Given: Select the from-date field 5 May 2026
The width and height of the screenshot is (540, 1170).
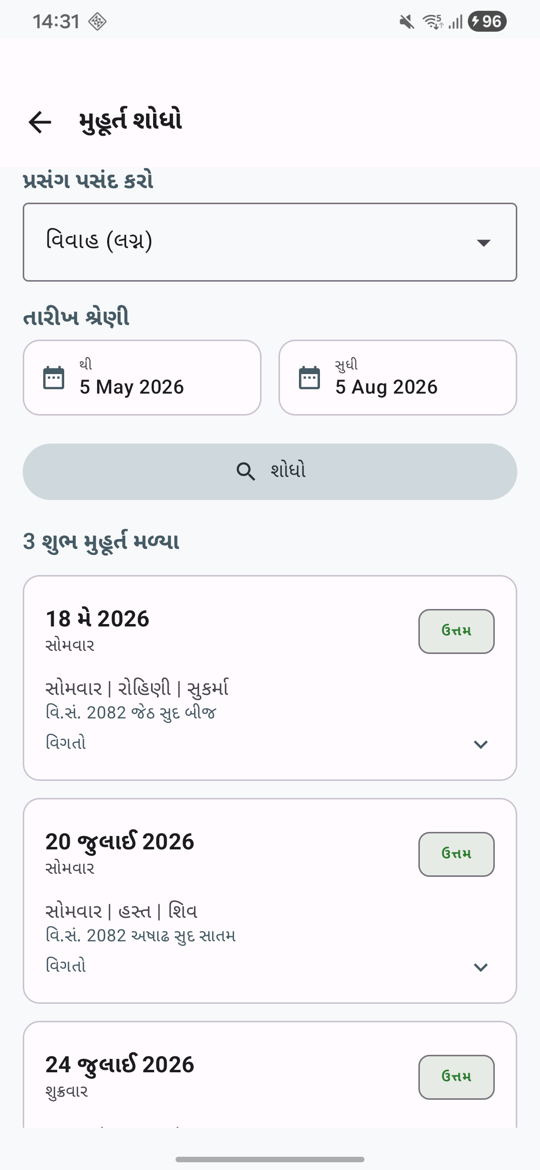Looking at the screenshot, I should [x=142, y=378].
